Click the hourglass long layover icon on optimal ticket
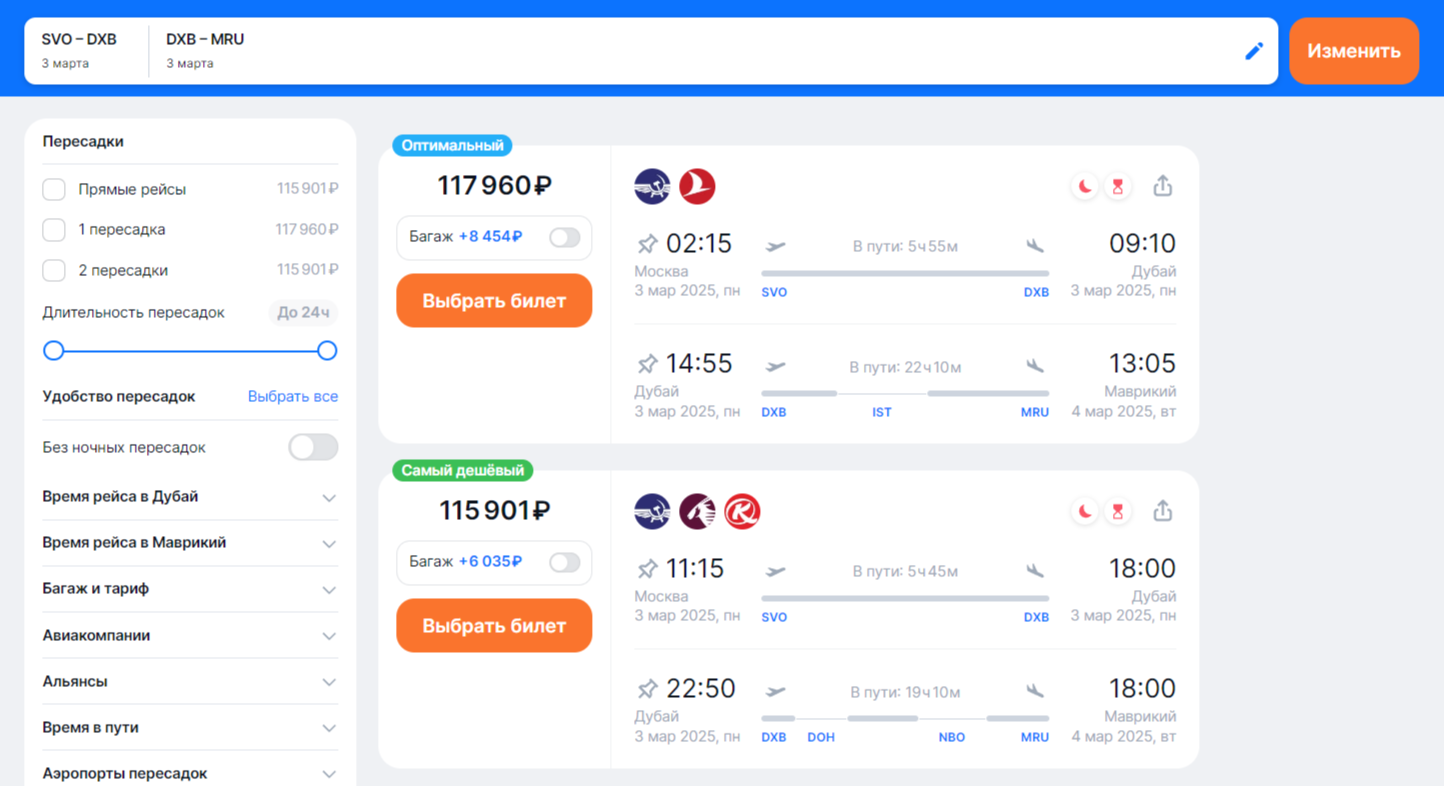This screenshot has width=1444, height=786. 1118,186
